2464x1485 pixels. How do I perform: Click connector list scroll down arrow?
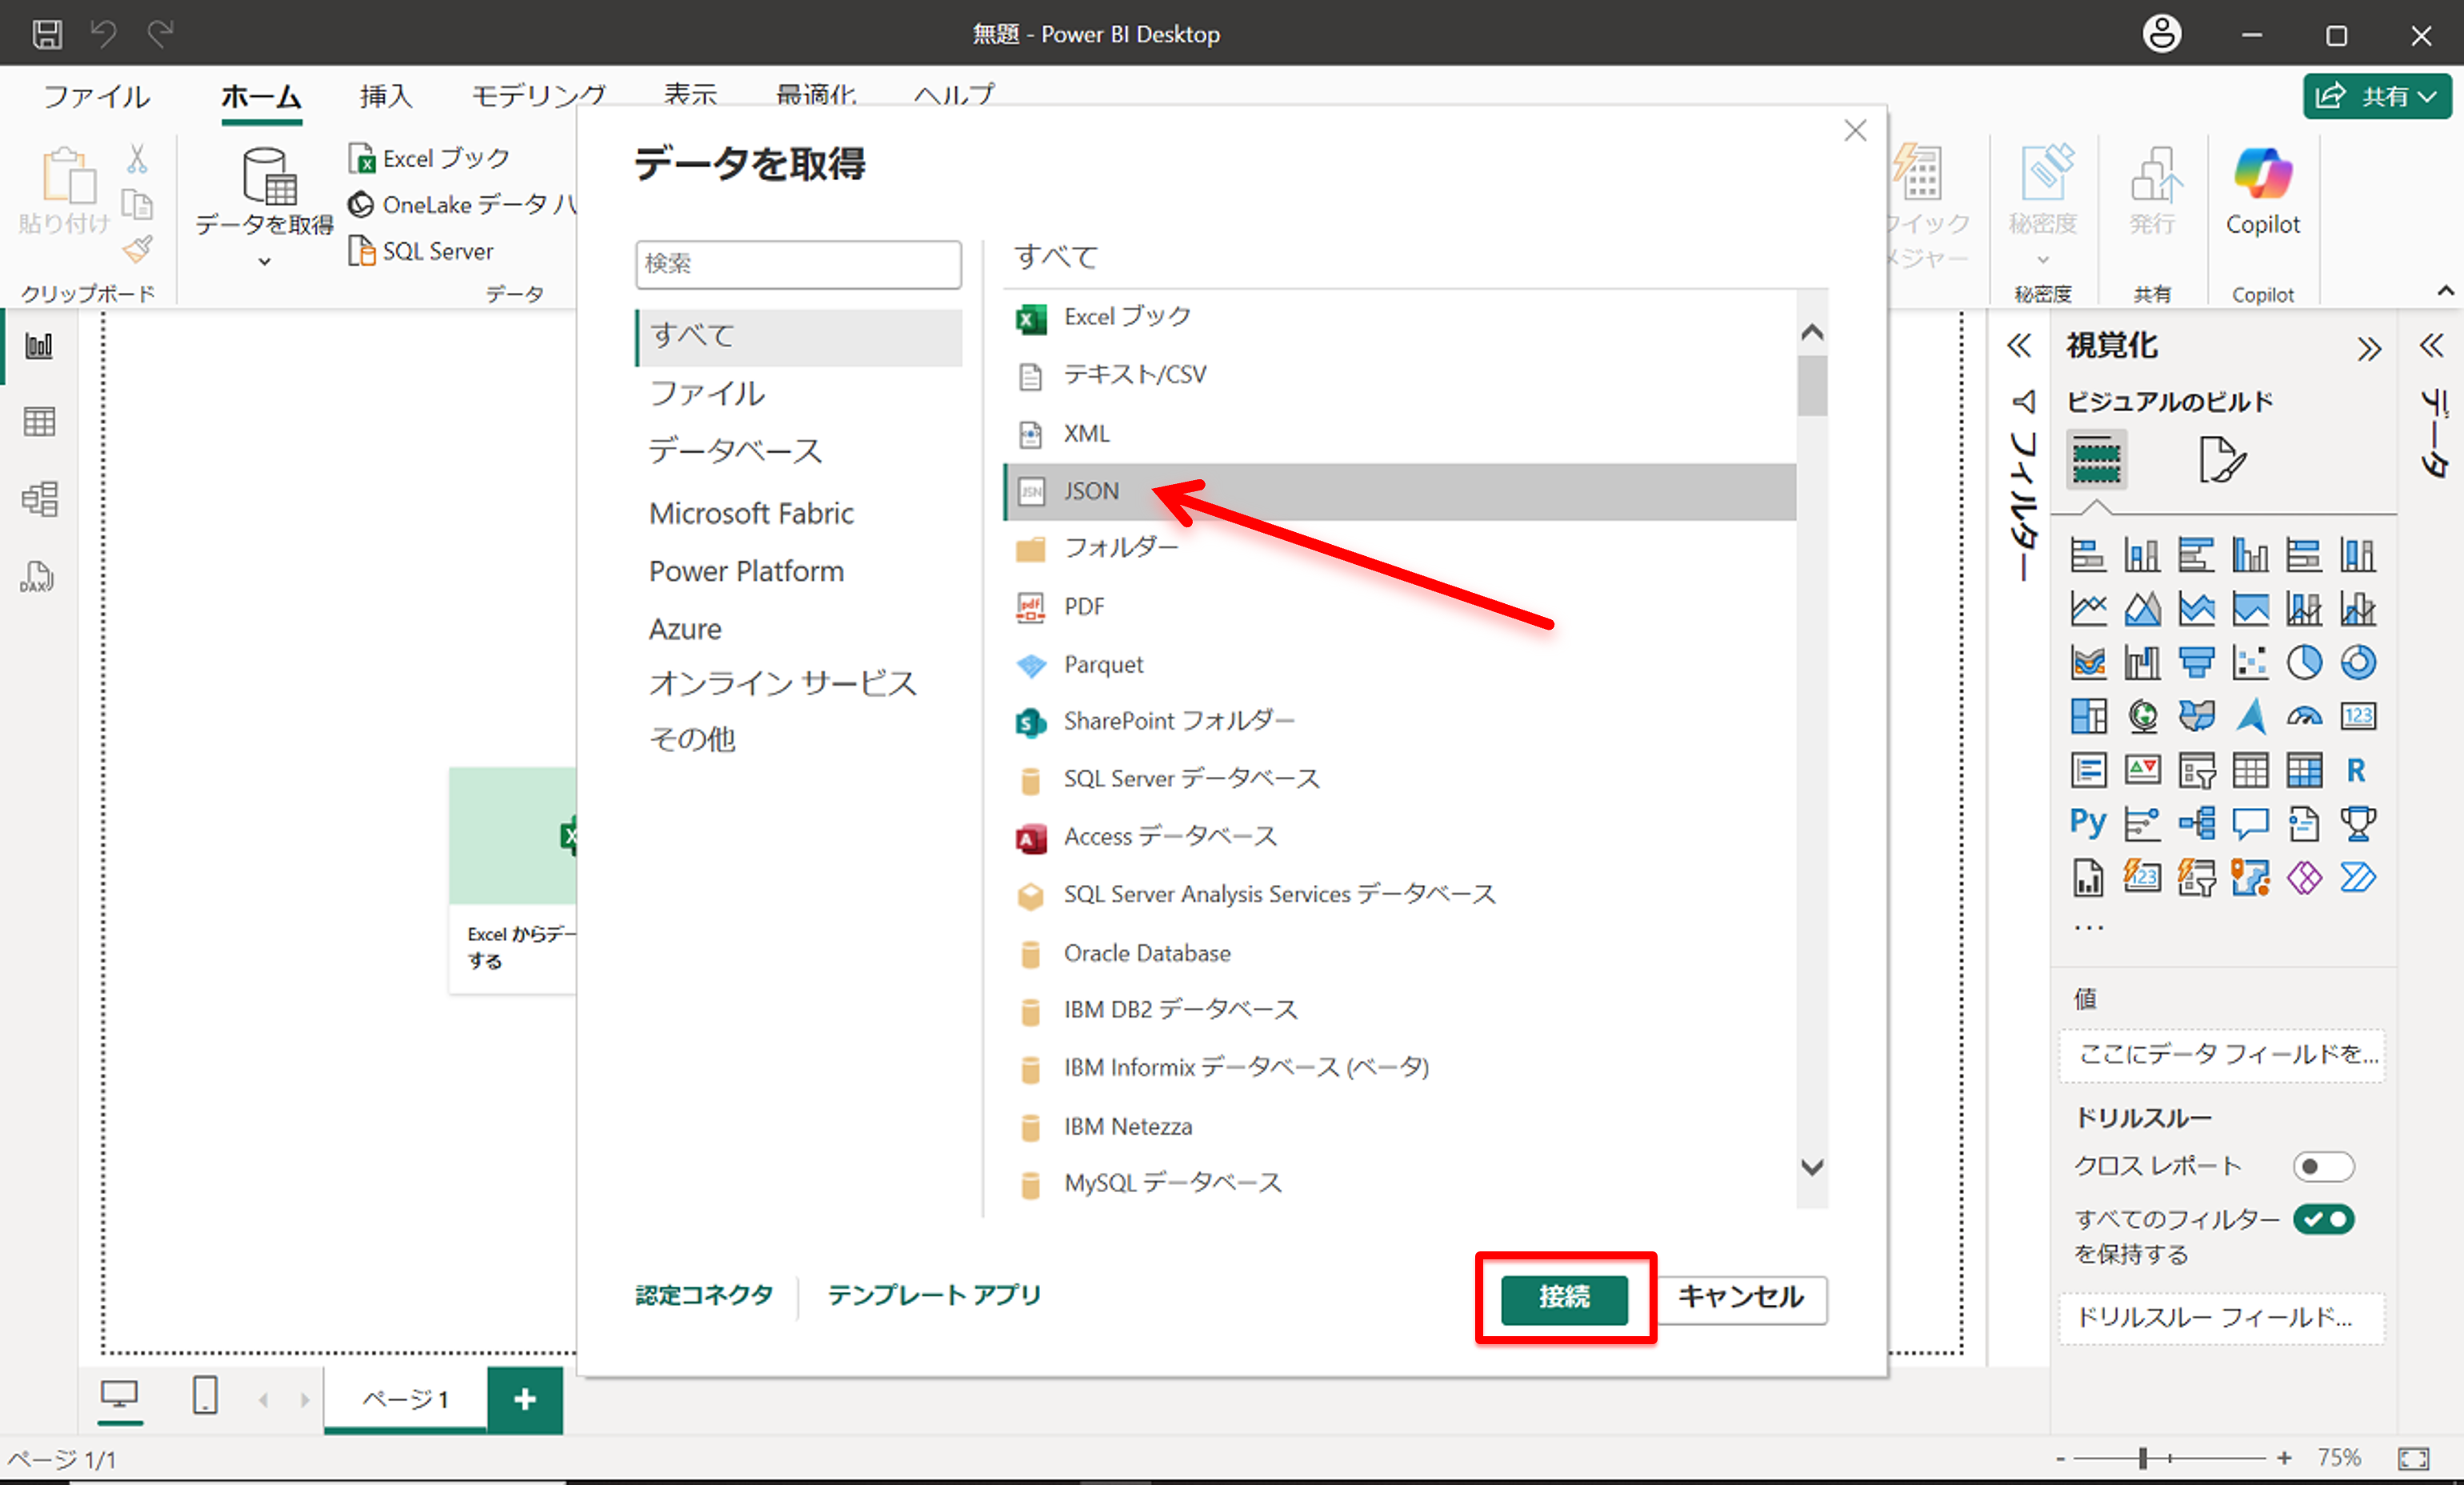pos(1811,1167)
